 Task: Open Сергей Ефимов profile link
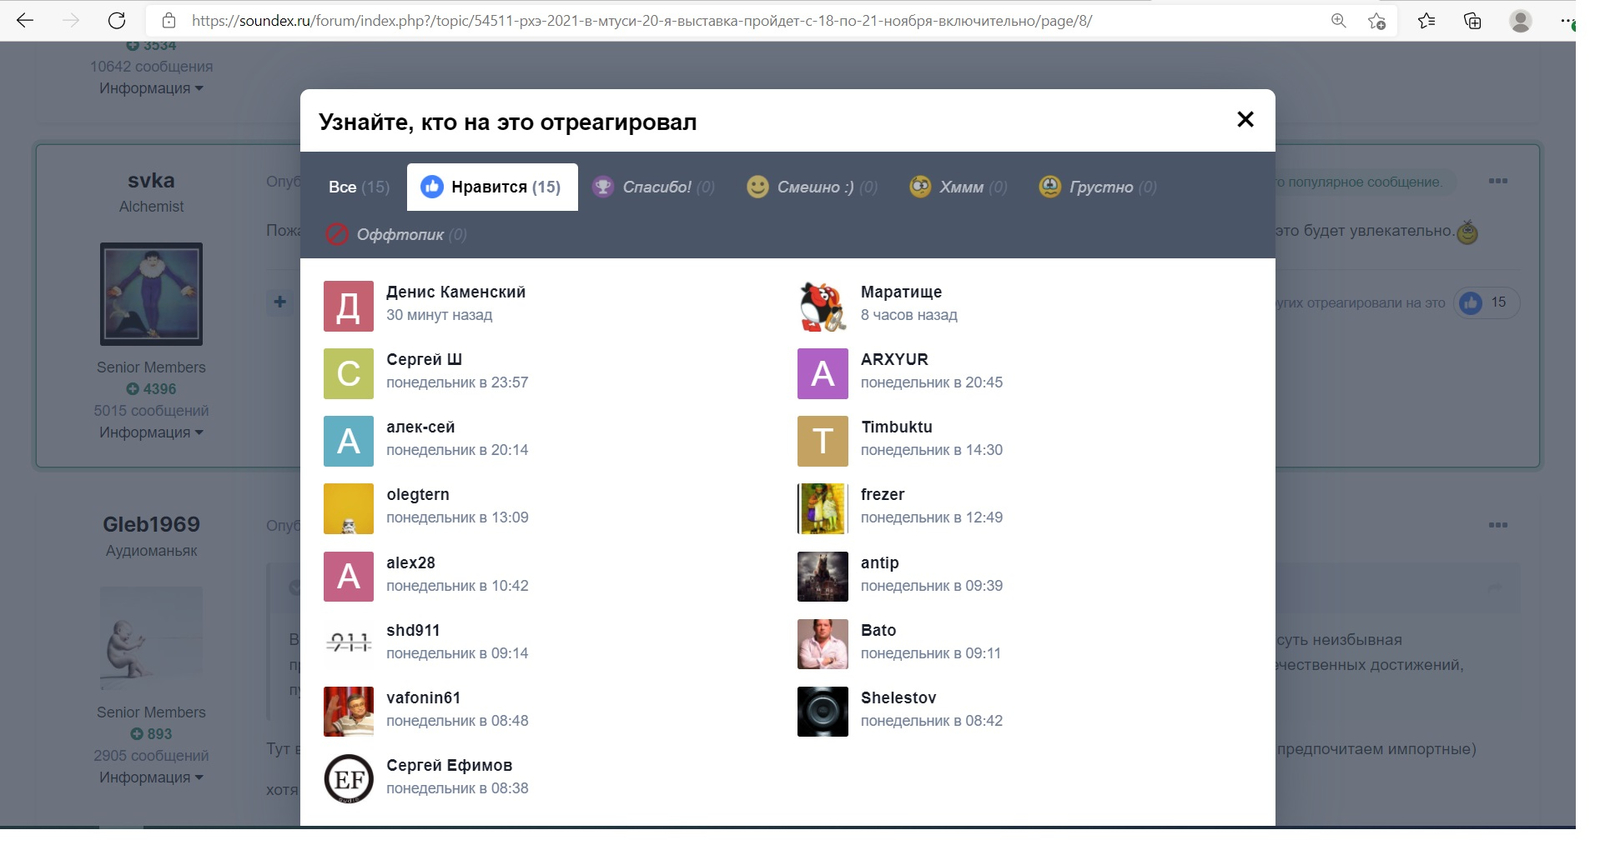[449, 765]
